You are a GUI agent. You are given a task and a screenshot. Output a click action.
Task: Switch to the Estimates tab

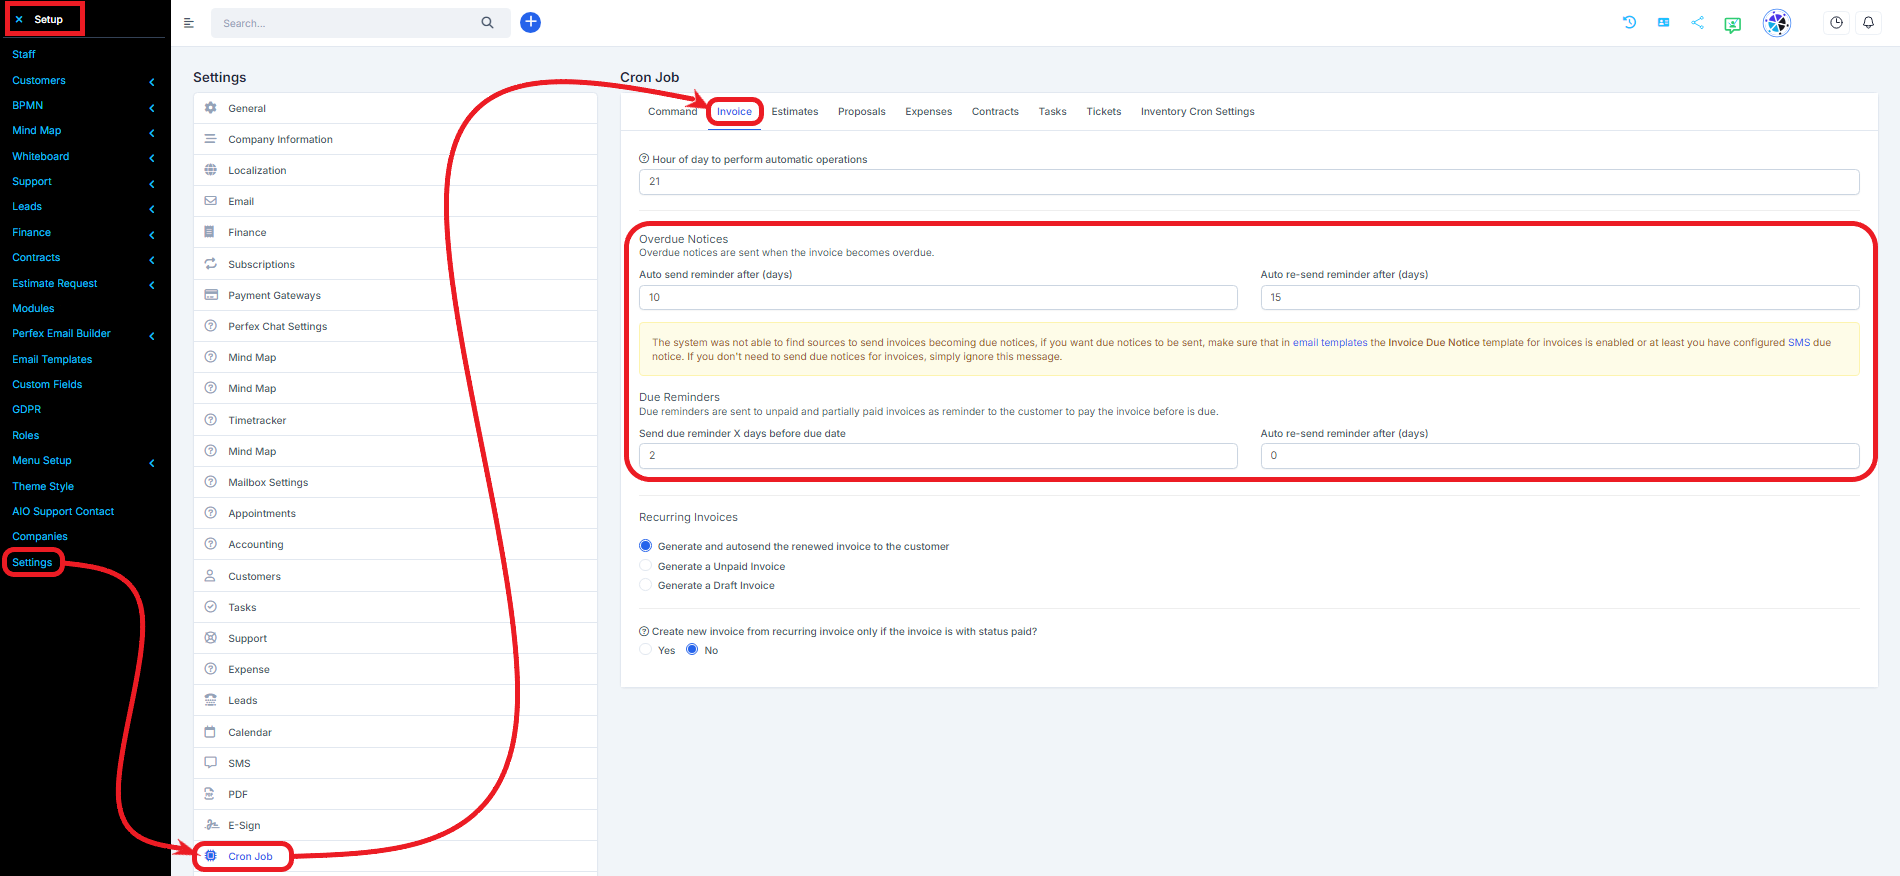795,111
